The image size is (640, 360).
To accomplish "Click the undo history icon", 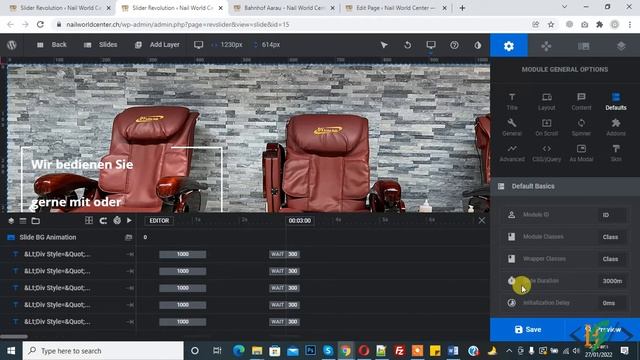I will [x=407, y=45].
